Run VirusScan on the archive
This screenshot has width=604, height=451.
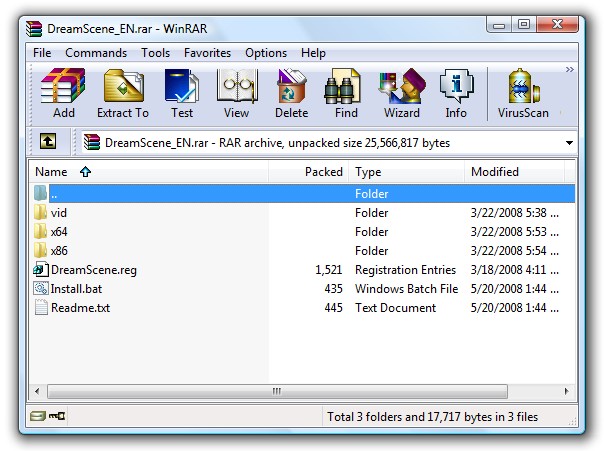click(x=523, y=86)
